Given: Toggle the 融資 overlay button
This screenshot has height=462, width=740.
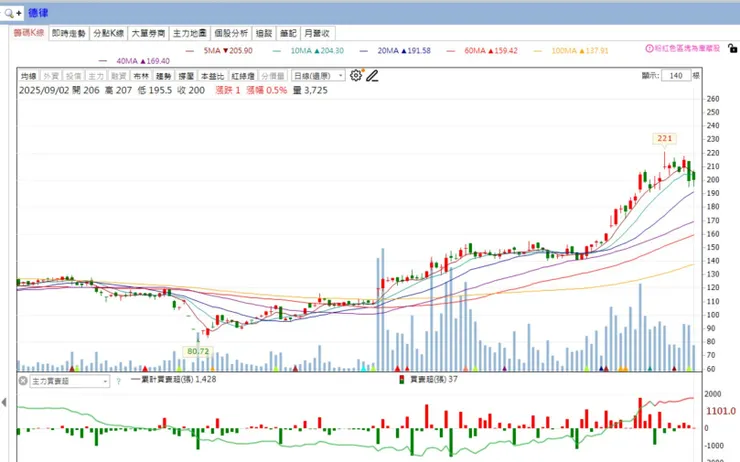Looking at the screenshot, I should (118, 76).
